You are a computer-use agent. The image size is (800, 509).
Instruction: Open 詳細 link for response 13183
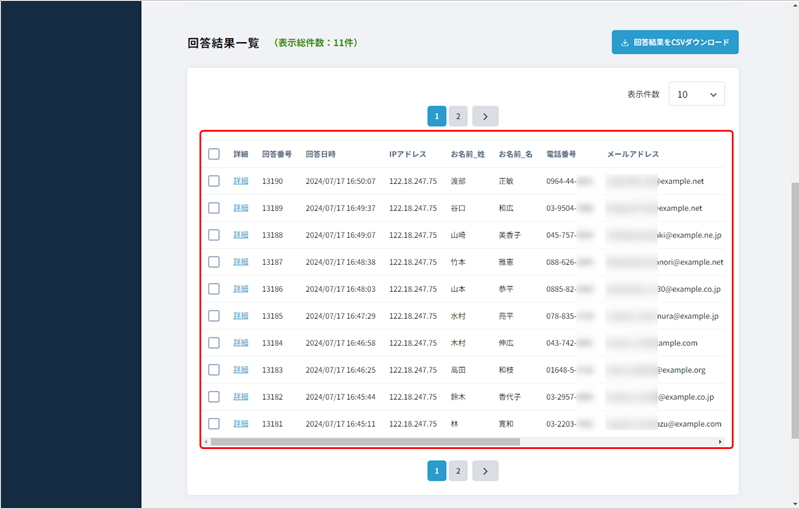240,370
